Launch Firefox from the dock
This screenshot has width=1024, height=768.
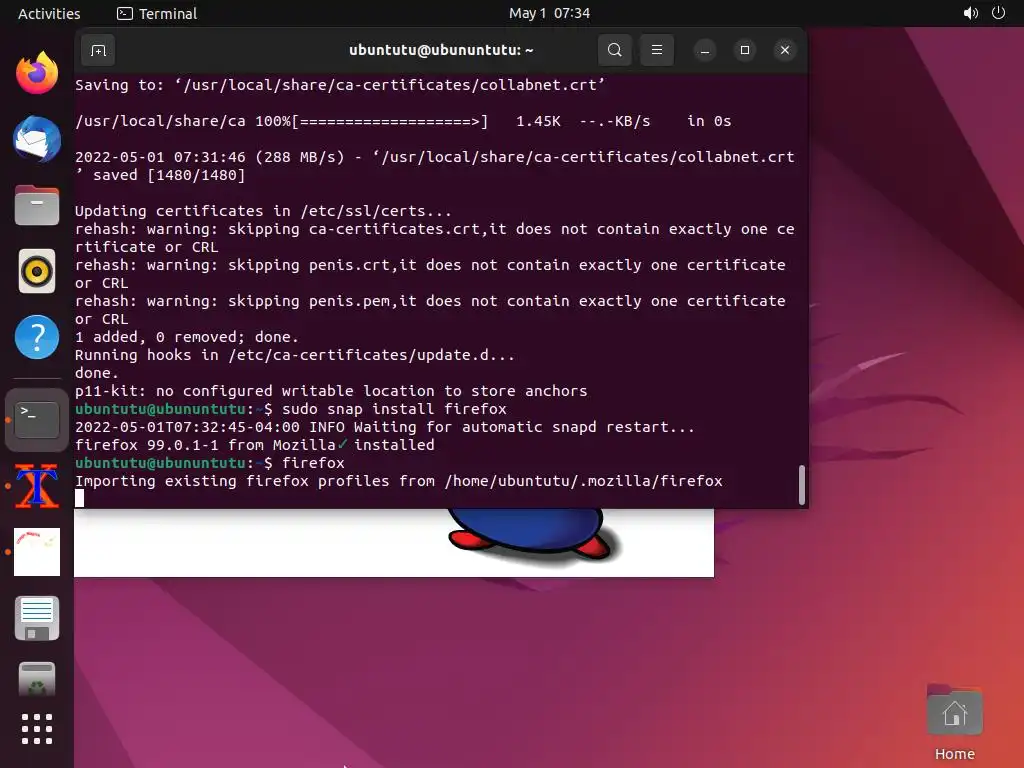tap(37, 72)
